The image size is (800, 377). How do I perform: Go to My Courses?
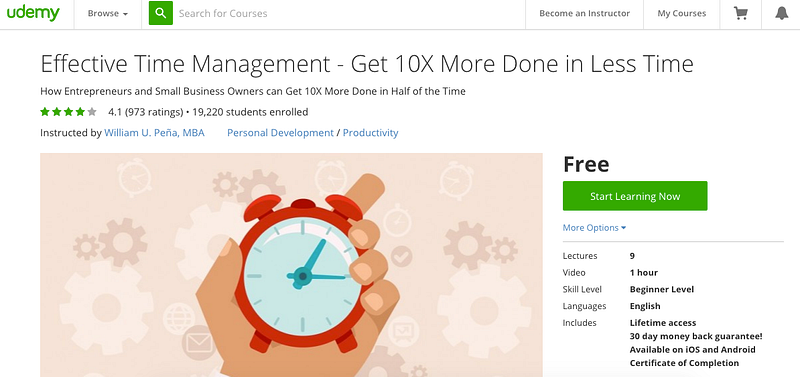(x=681, y=14)
